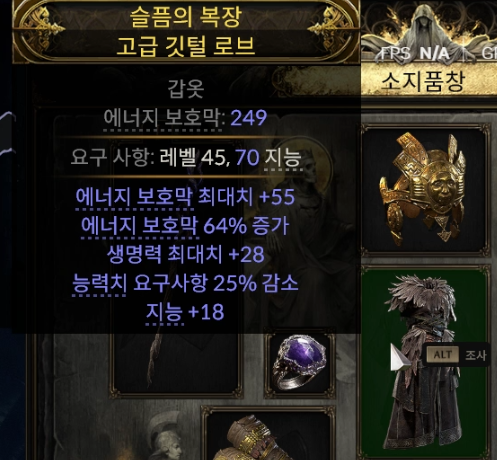Select the golden helmet in the helmet slot
Viewport: 497px width, 460px height.
[424, 189]
